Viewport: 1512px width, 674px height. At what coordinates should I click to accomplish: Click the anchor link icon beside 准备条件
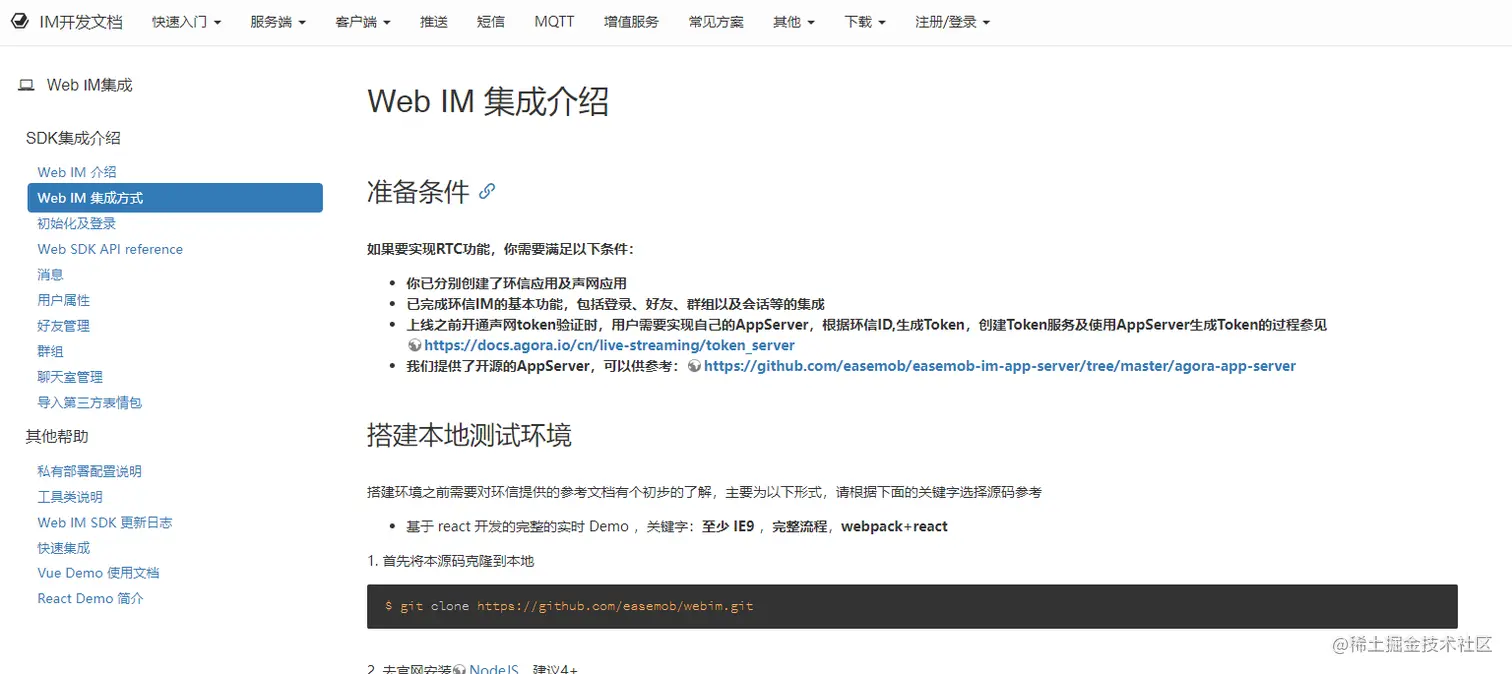pos(487,191)
